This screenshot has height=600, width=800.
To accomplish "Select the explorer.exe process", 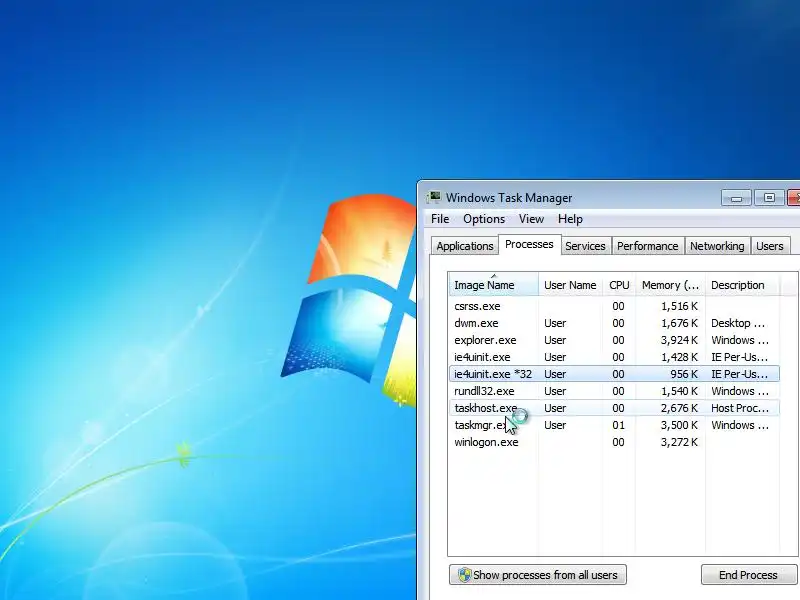I will [614, 340].
